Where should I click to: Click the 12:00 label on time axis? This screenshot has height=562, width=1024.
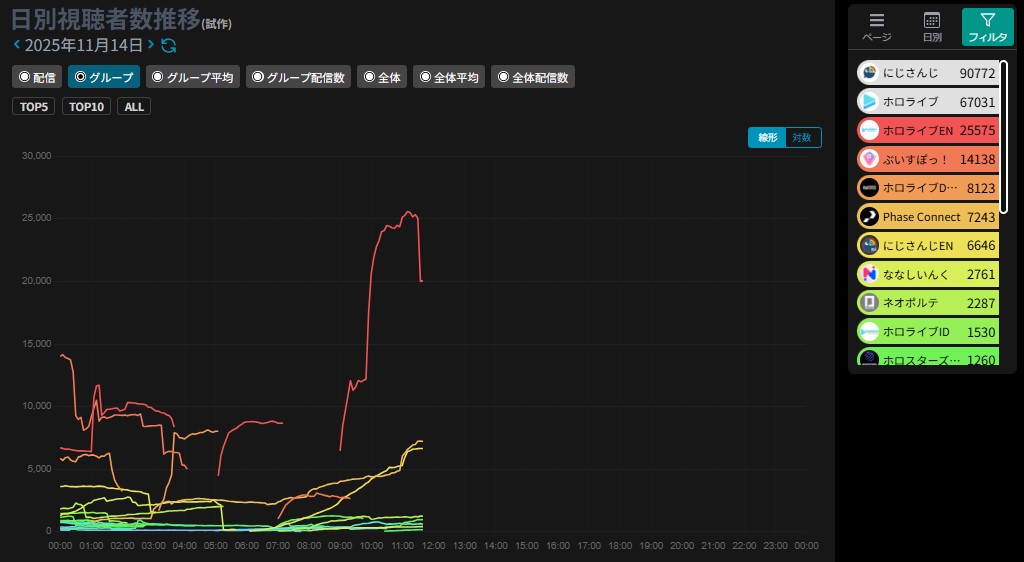pyautogui.click(x=434, y=545)
